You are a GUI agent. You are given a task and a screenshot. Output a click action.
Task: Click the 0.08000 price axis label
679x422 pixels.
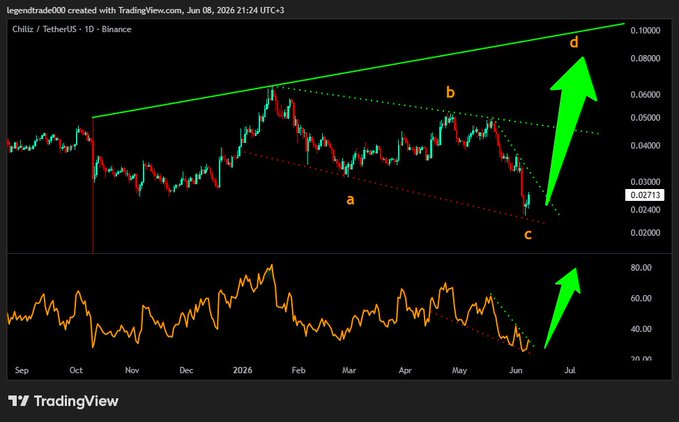645,58
